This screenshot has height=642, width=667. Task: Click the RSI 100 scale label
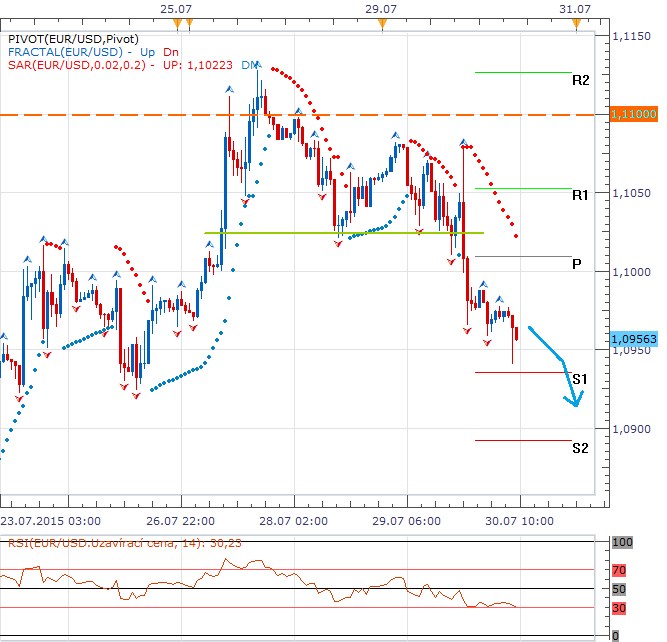click(622, 542)
